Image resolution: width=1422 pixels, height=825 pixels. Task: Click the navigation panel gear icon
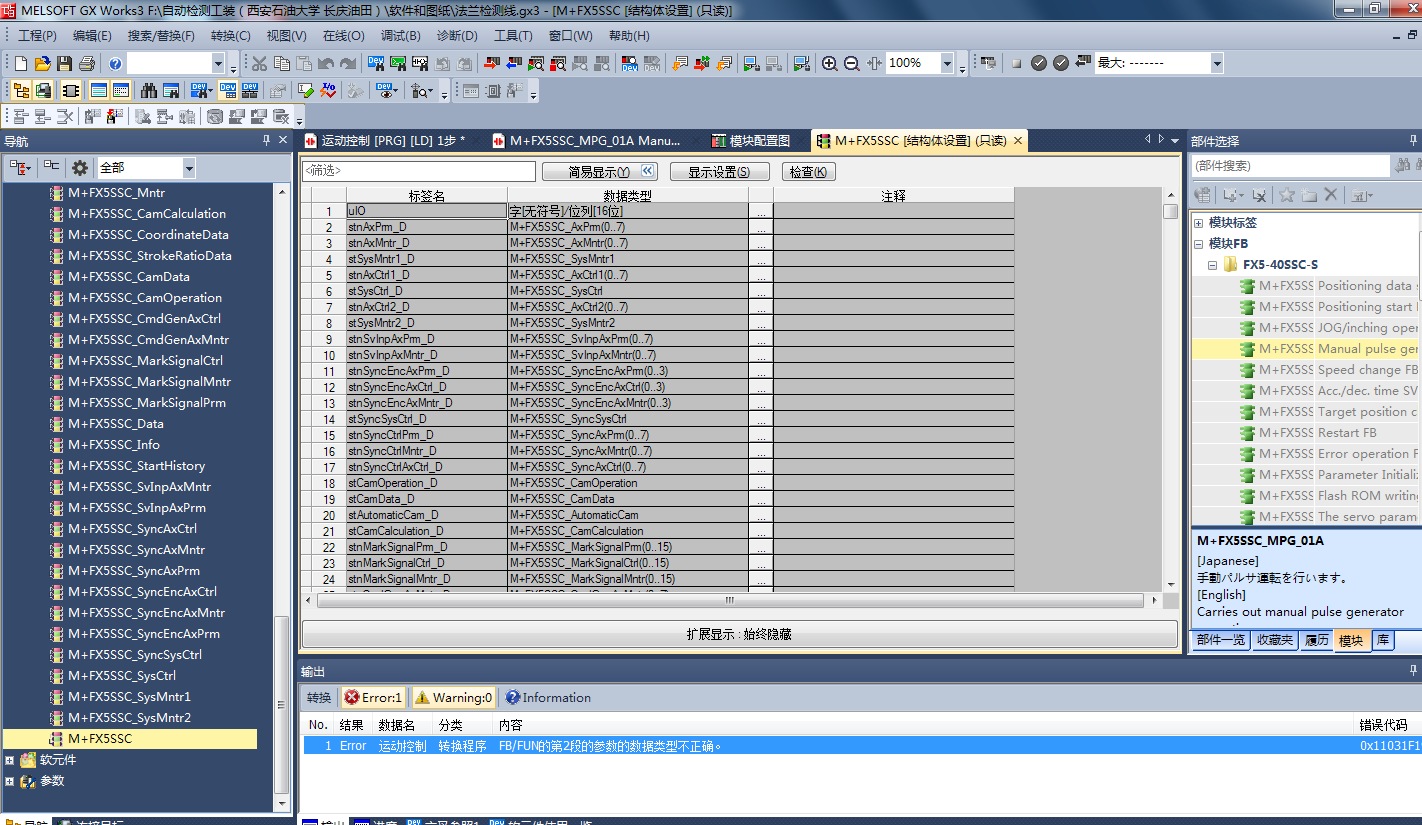[80, 168]
